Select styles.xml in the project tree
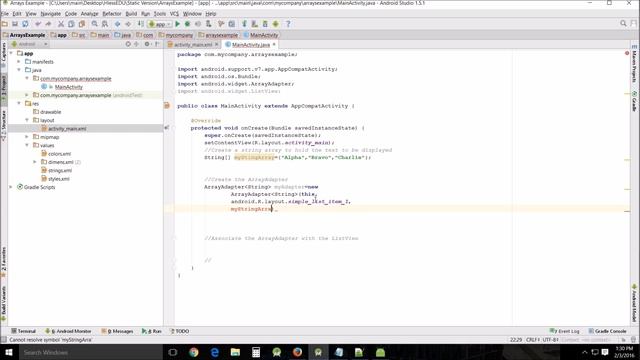This screenshot has width=640, height=360. tap(59, 179)
